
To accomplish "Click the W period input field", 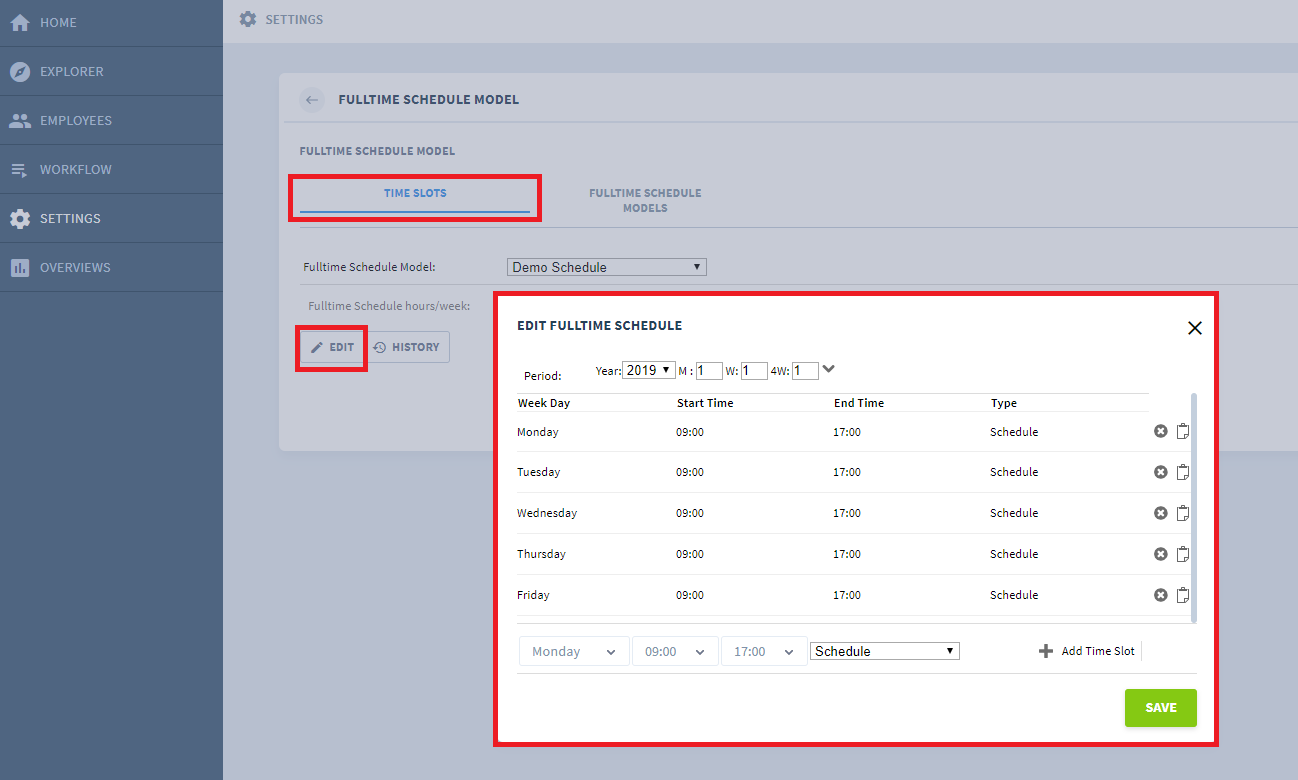I will 754,370.
